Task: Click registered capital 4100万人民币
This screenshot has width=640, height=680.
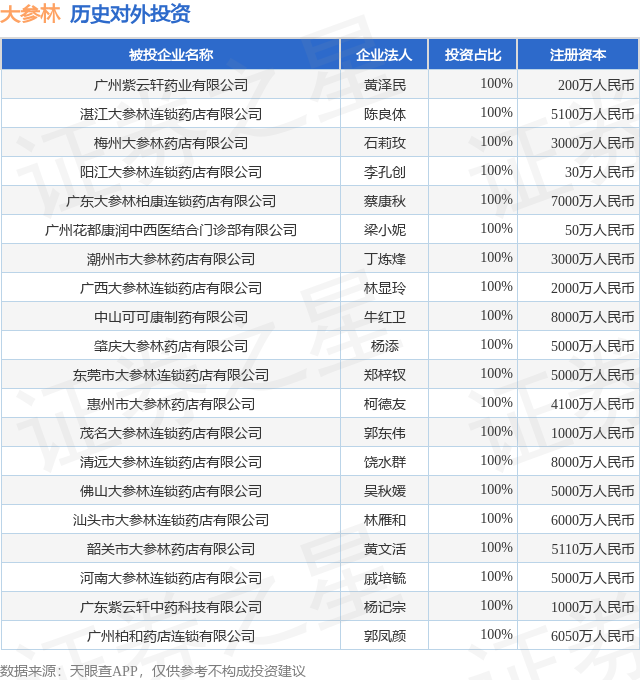Action: [592, 404]
